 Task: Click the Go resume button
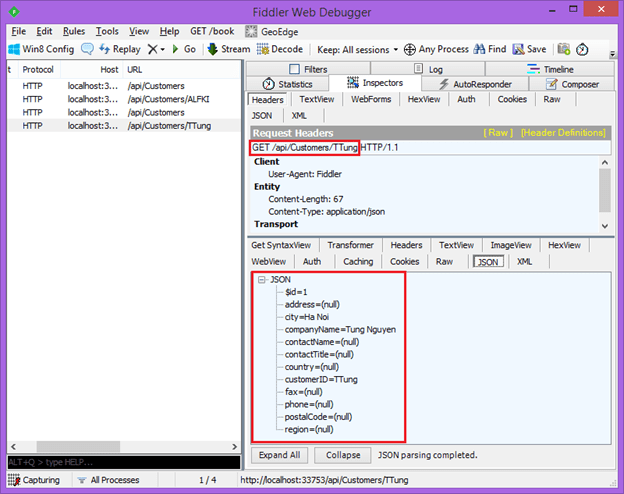point(184,49)
